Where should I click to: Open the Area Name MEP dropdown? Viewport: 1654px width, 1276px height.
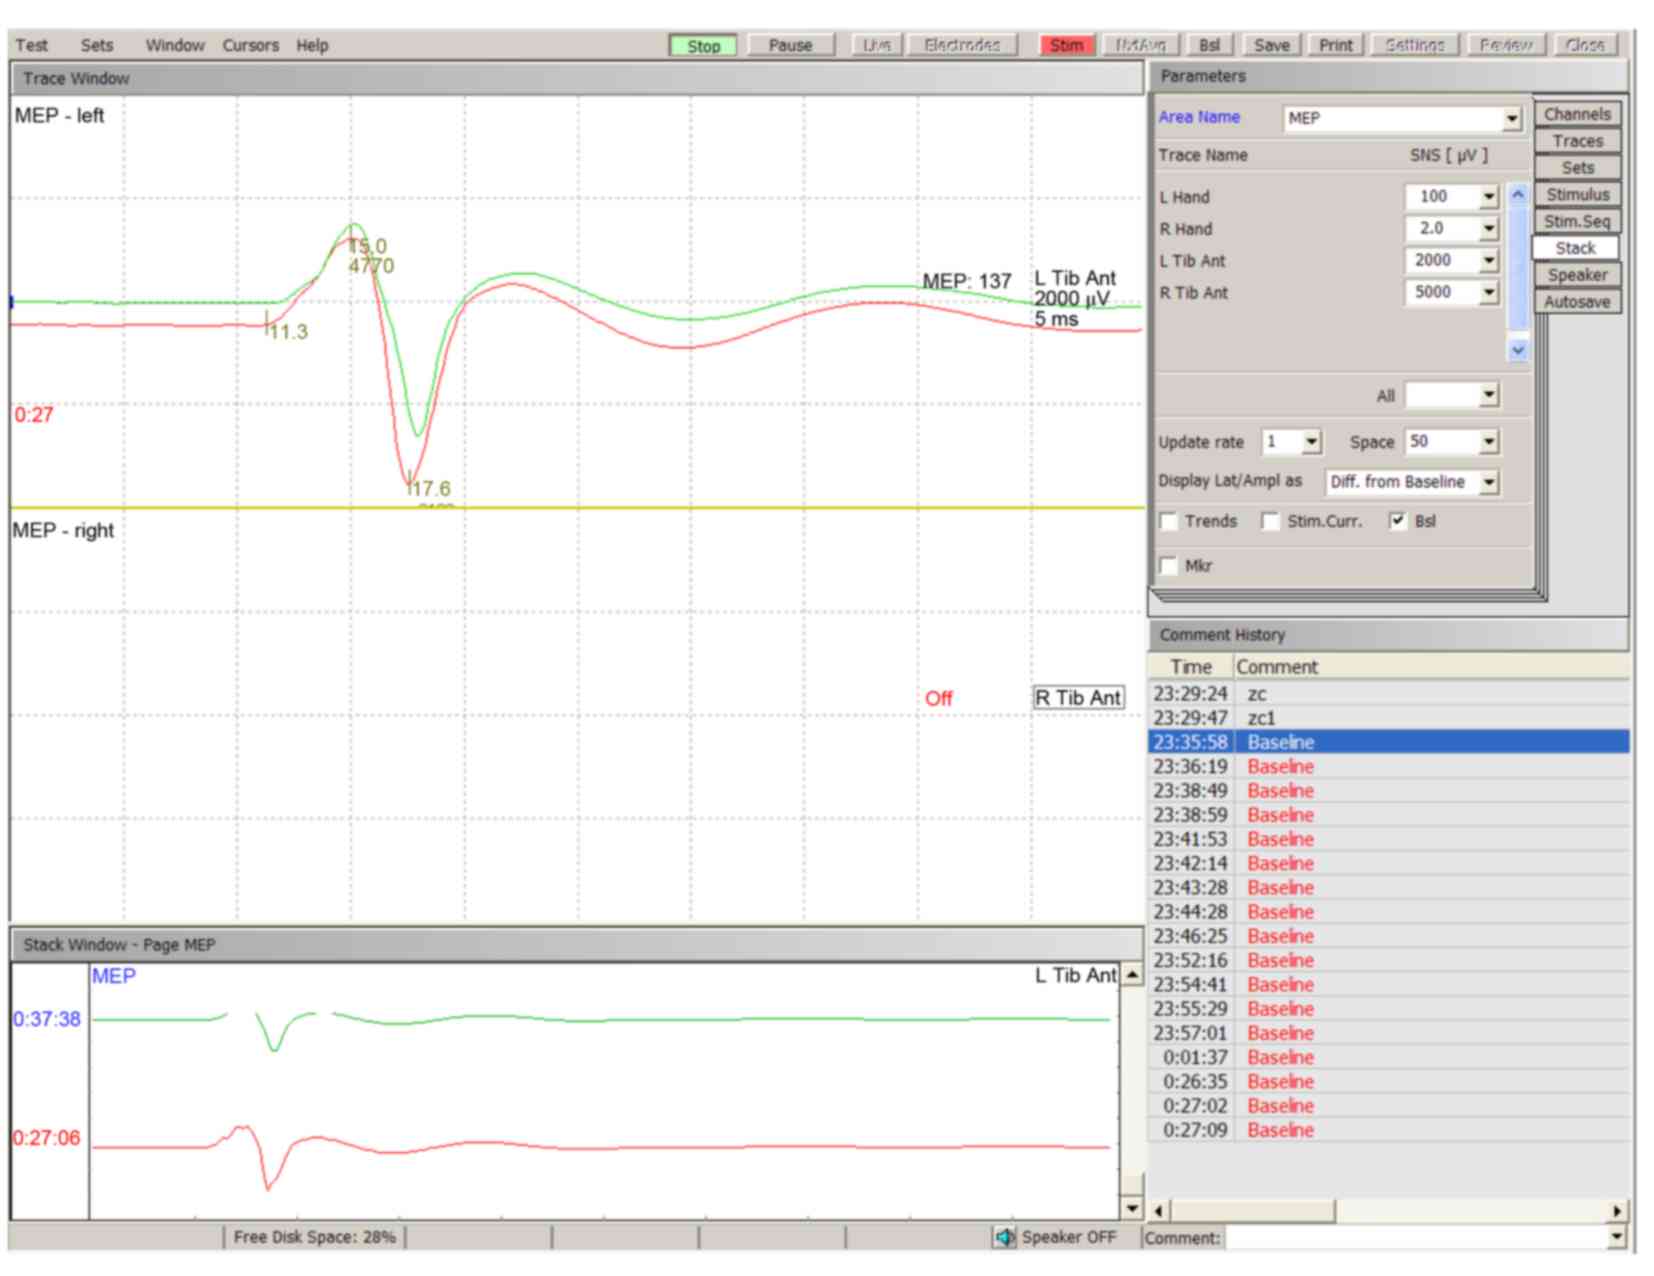[x=1511, y=119]
